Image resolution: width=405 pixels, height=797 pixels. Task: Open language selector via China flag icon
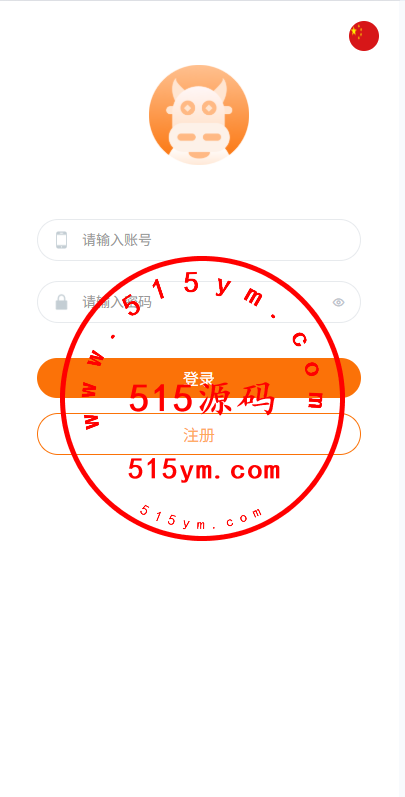(364, 36)
